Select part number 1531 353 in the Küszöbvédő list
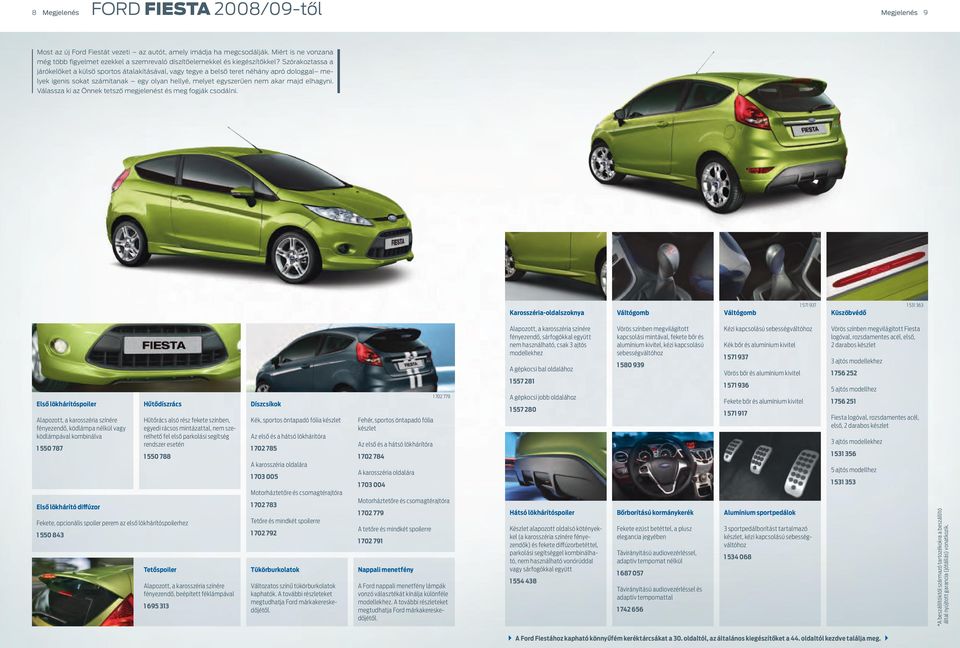The height and width of the screenshot is (648, 960). (844, 482)
